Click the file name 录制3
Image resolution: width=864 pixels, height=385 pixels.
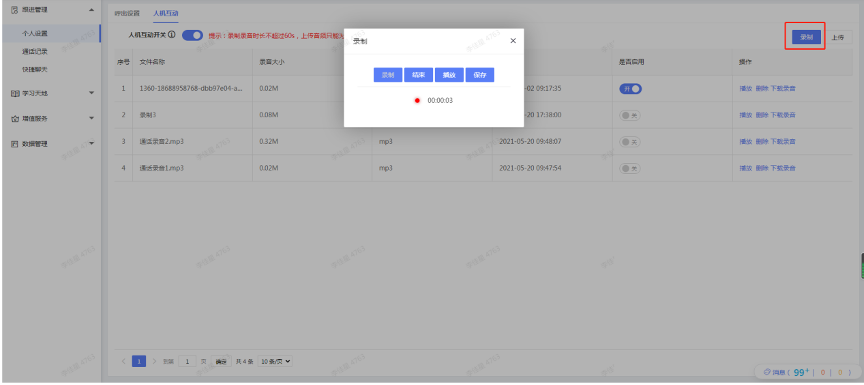148,115
